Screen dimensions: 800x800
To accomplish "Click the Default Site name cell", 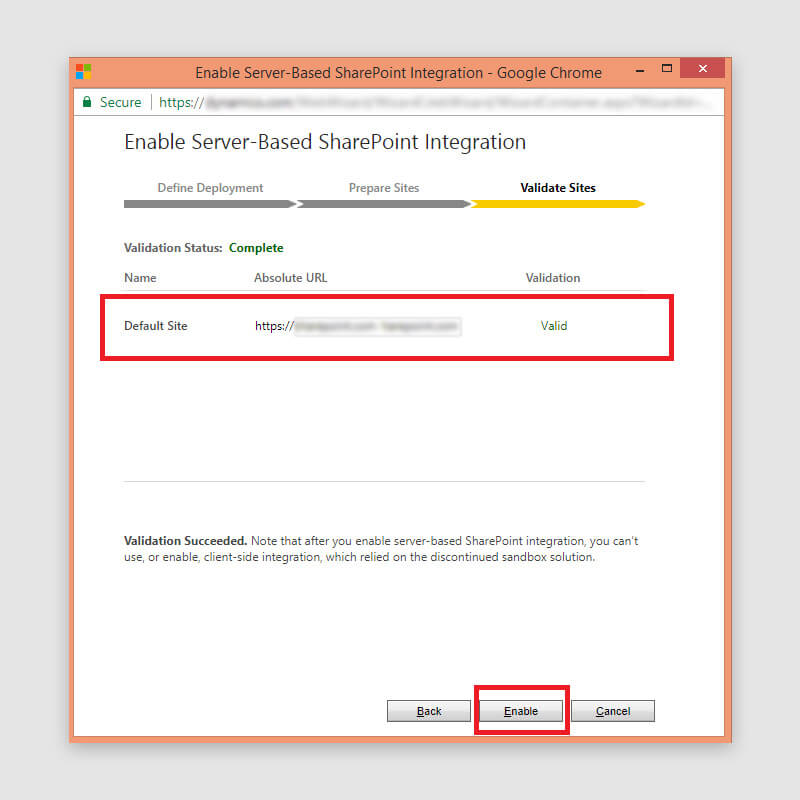I will 156,326.
